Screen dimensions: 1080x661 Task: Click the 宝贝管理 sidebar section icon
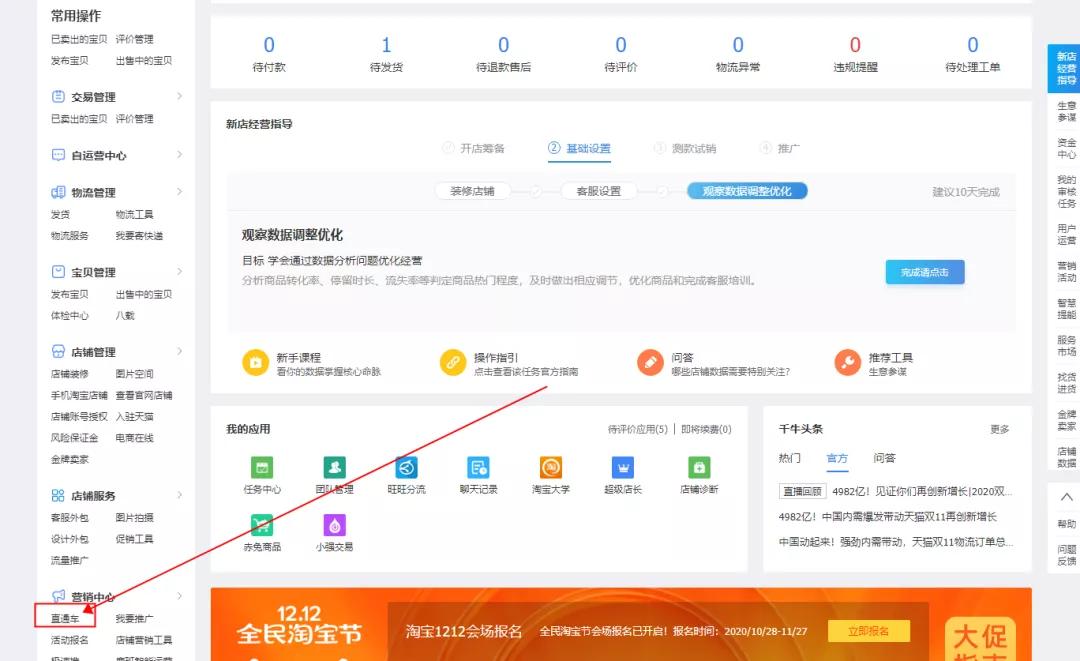59,272
